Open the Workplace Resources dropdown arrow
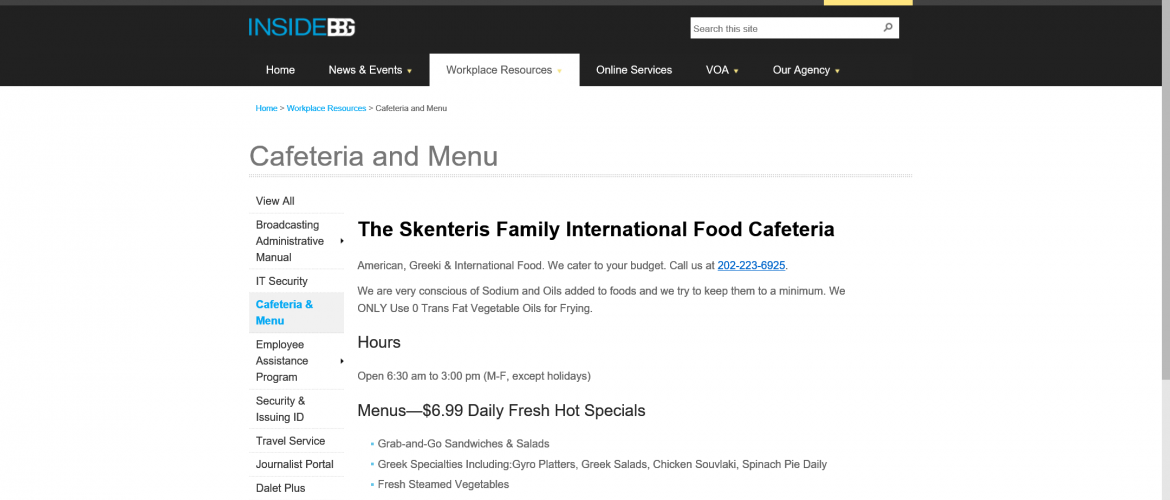Viewport: 1170px width, 500px height. pos(560,71)
